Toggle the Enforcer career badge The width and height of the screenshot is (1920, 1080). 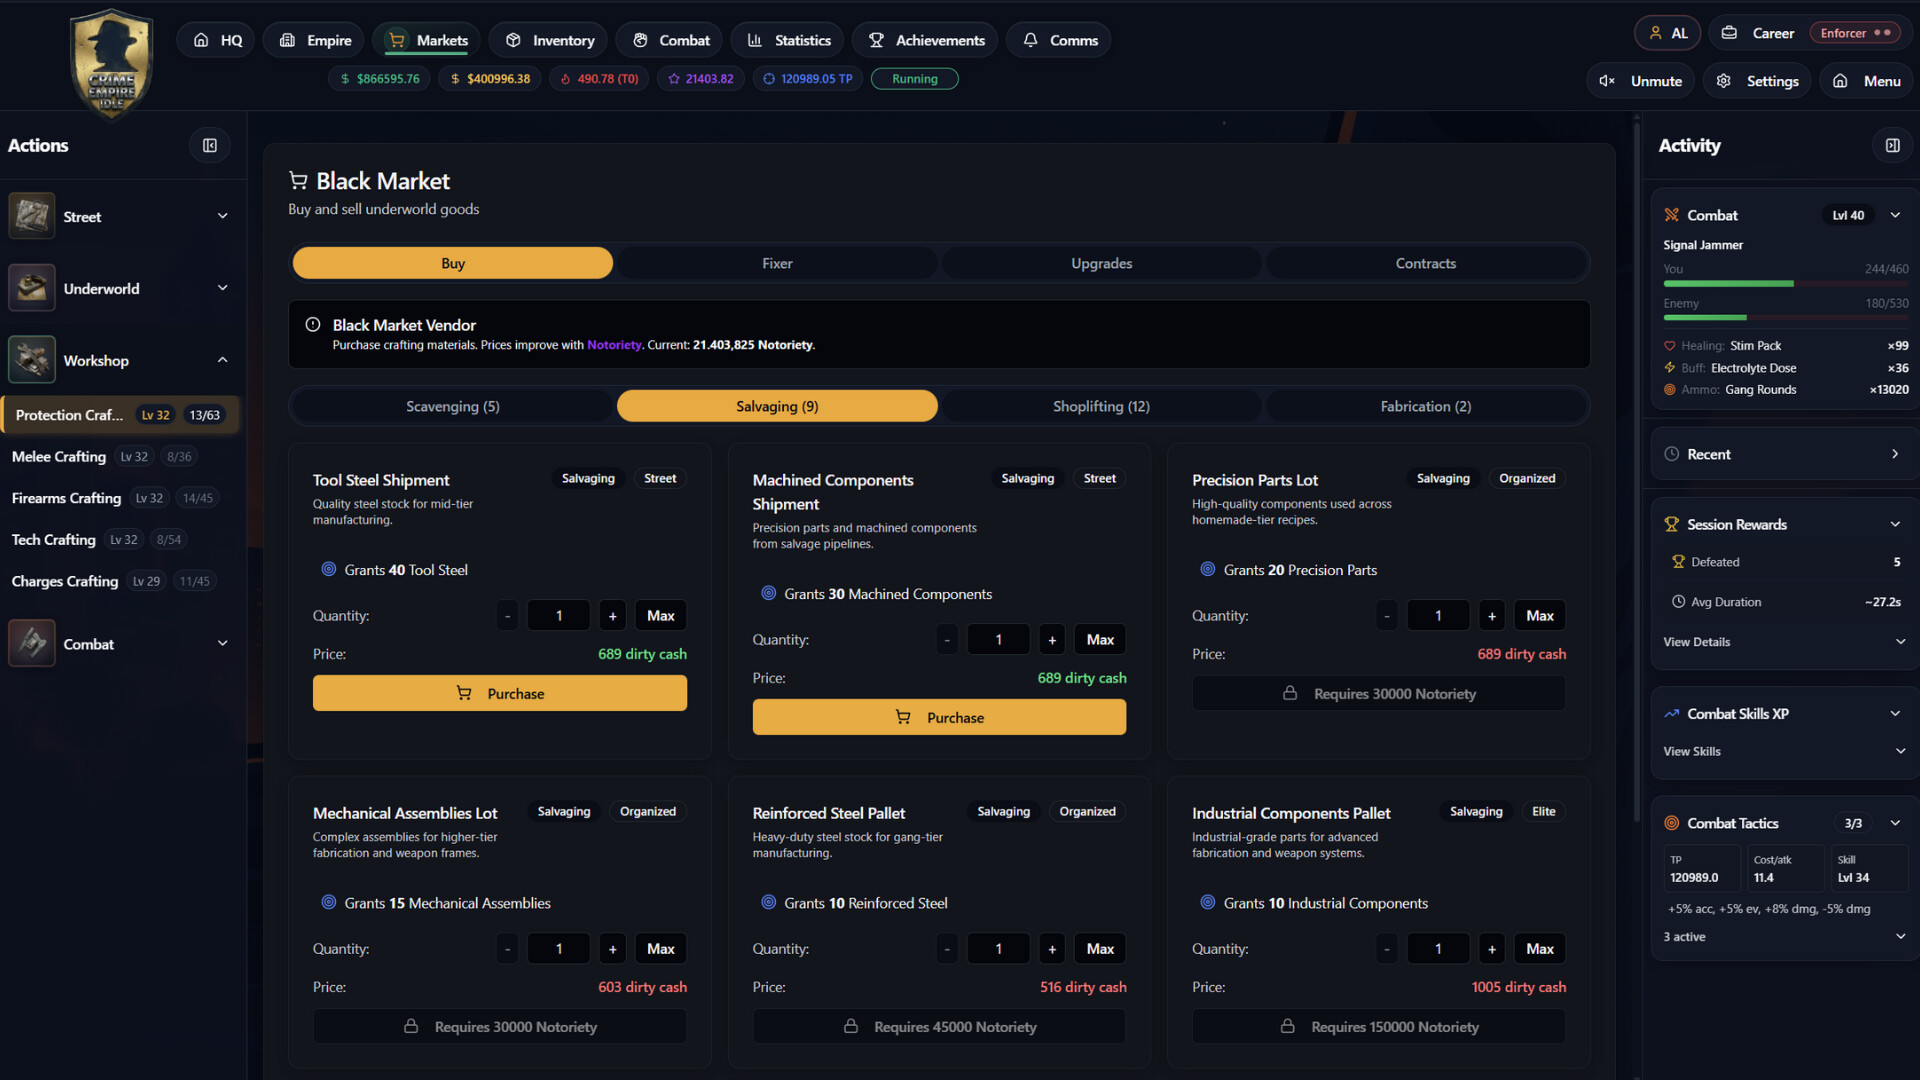pos(1855,33)
